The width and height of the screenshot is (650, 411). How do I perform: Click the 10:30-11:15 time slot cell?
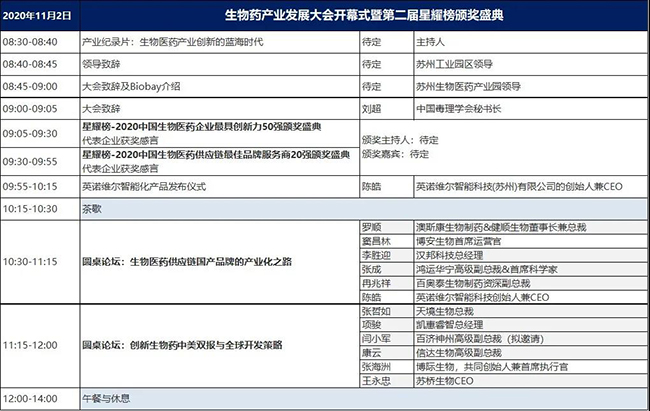click(38, 261)
